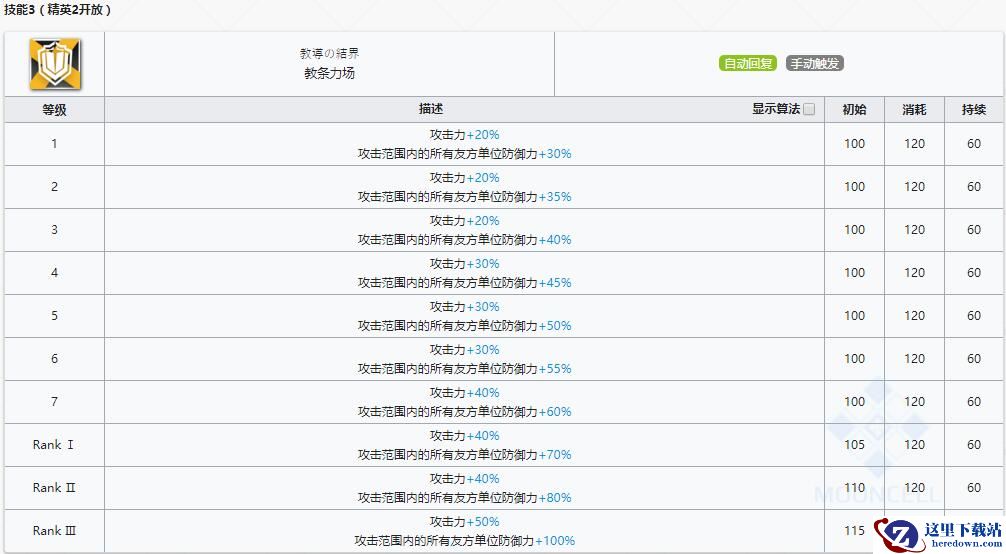Image resolution: width=1006 pixels, height=554 pixels.
Task: Click the Mooncell watermark logo
Action: click(x=878, y=440)
